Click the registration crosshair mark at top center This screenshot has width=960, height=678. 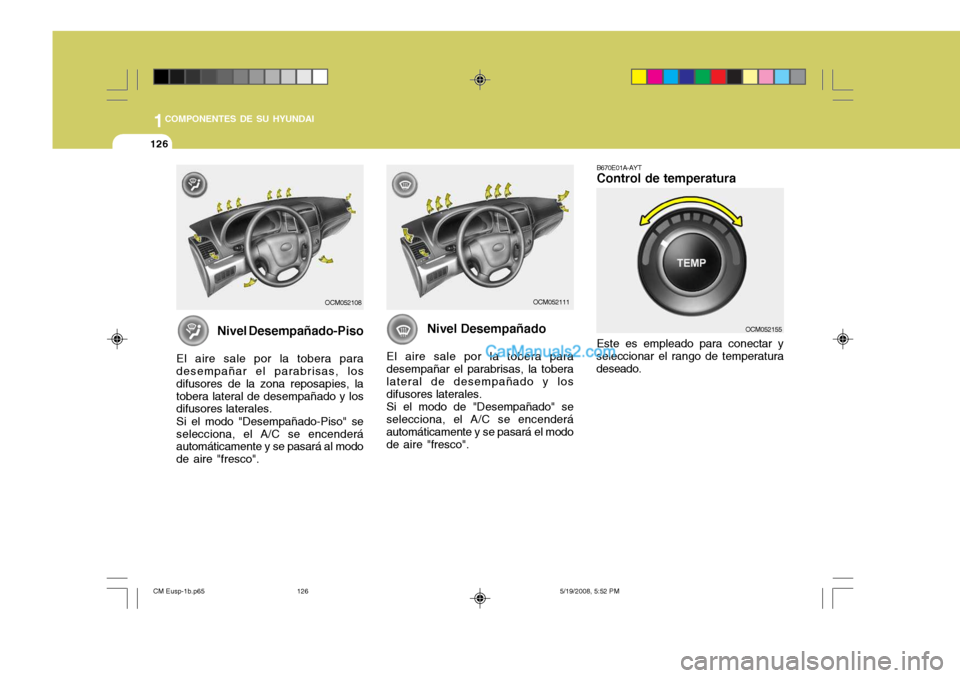480,80
